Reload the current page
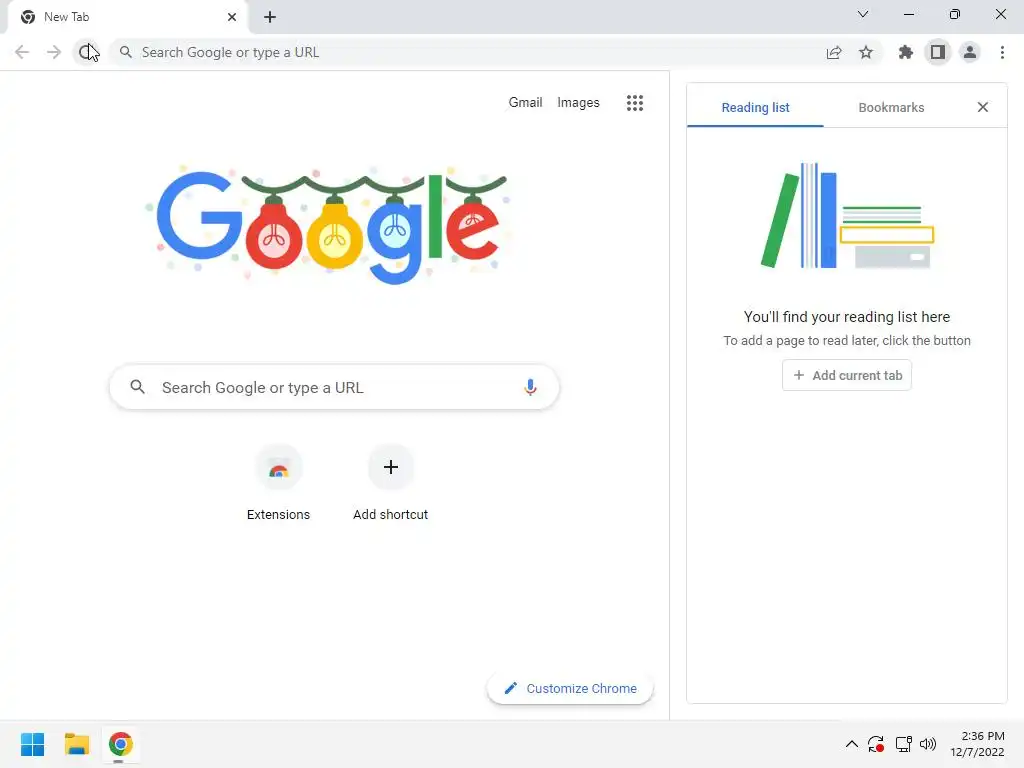This screenshot has height=768, width=1024. [87, 52]
